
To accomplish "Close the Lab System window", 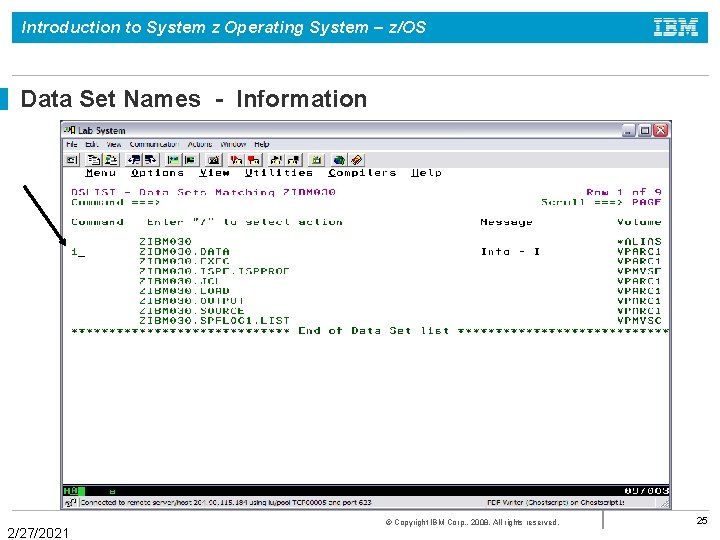I will [x=661, y=130].
